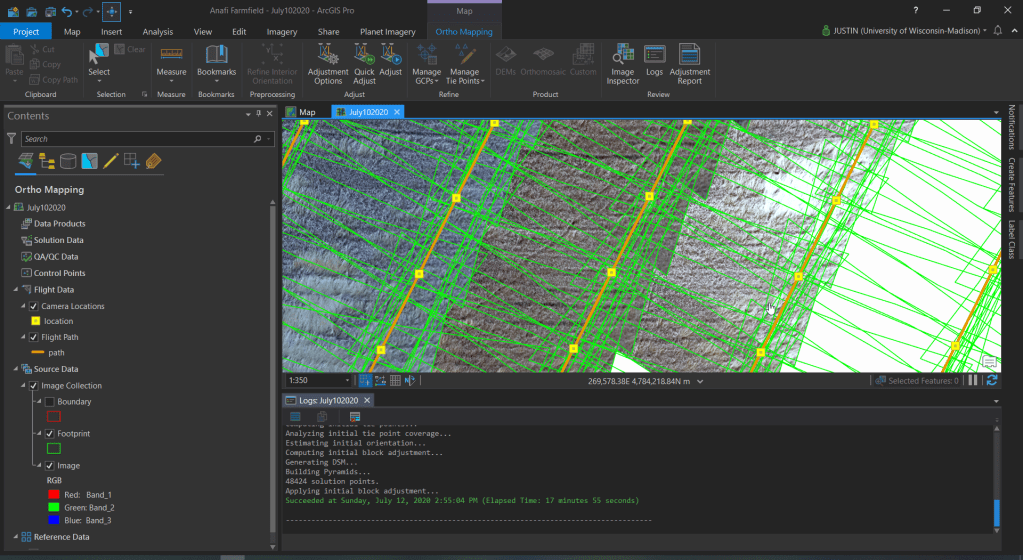
Task: Uncheck the Camera Locations layer
Action: click(x=34, y=306)
